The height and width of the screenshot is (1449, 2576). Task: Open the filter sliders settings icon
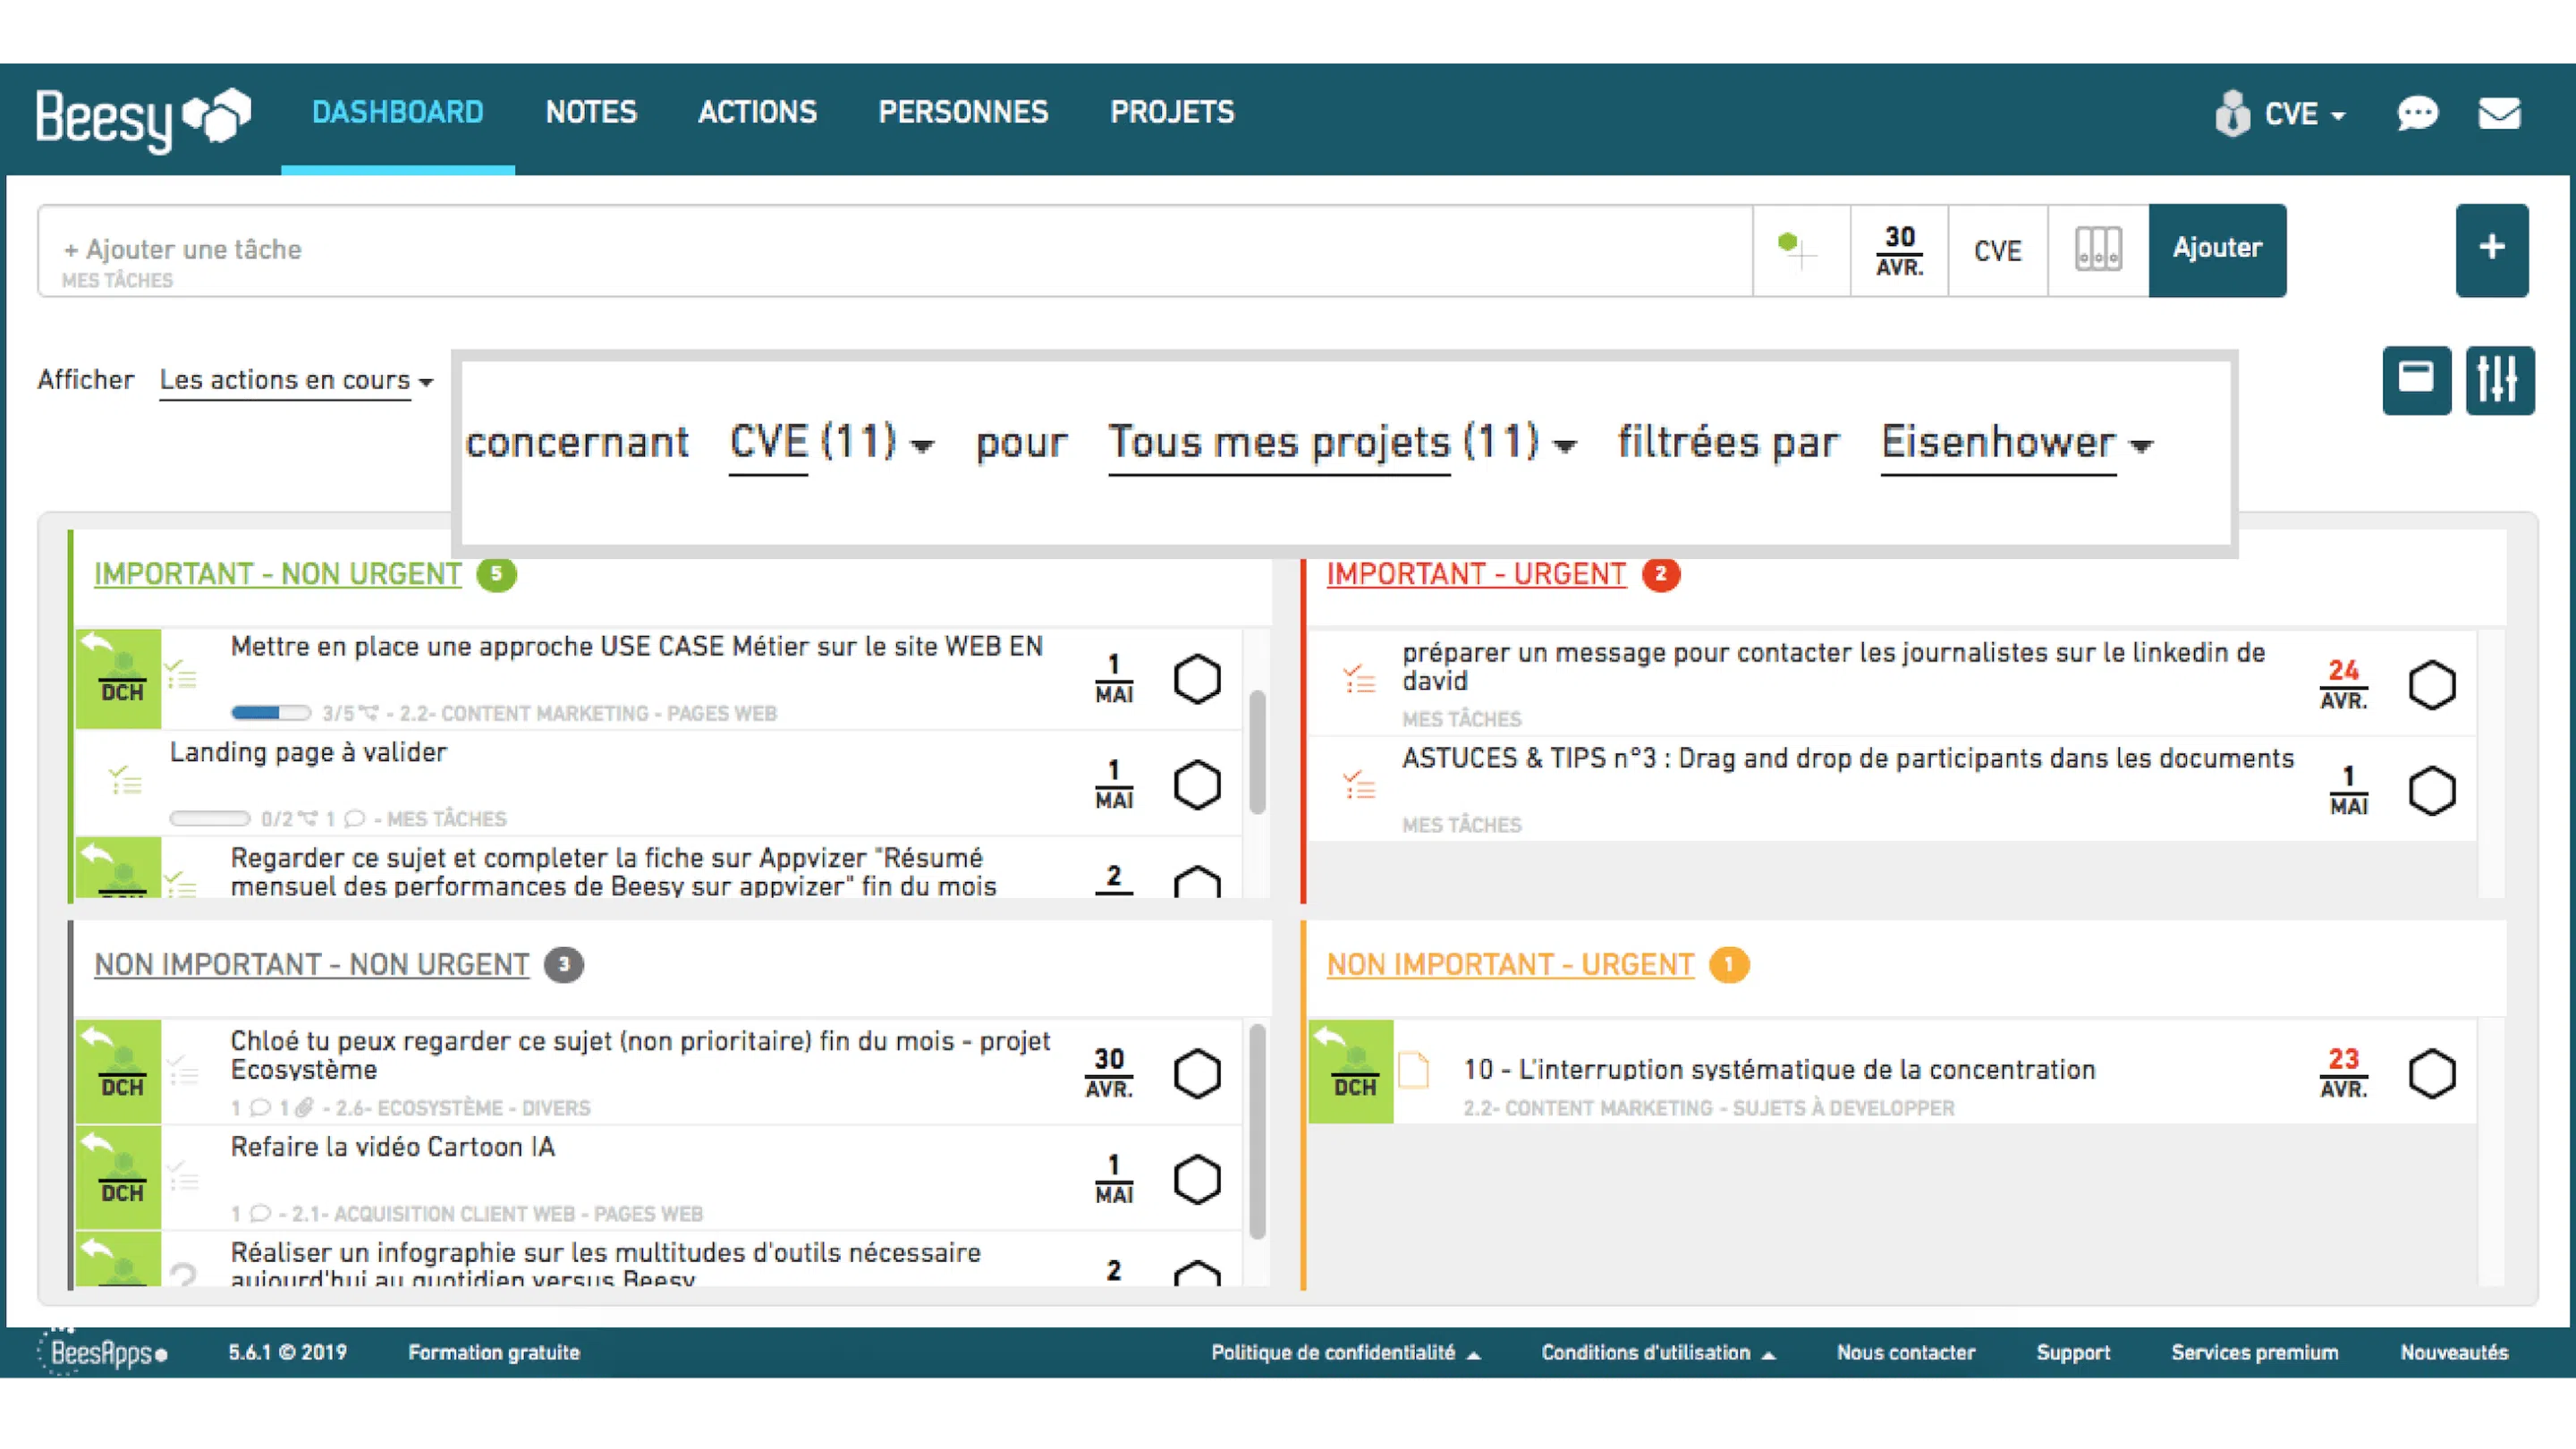[2499, 380]
